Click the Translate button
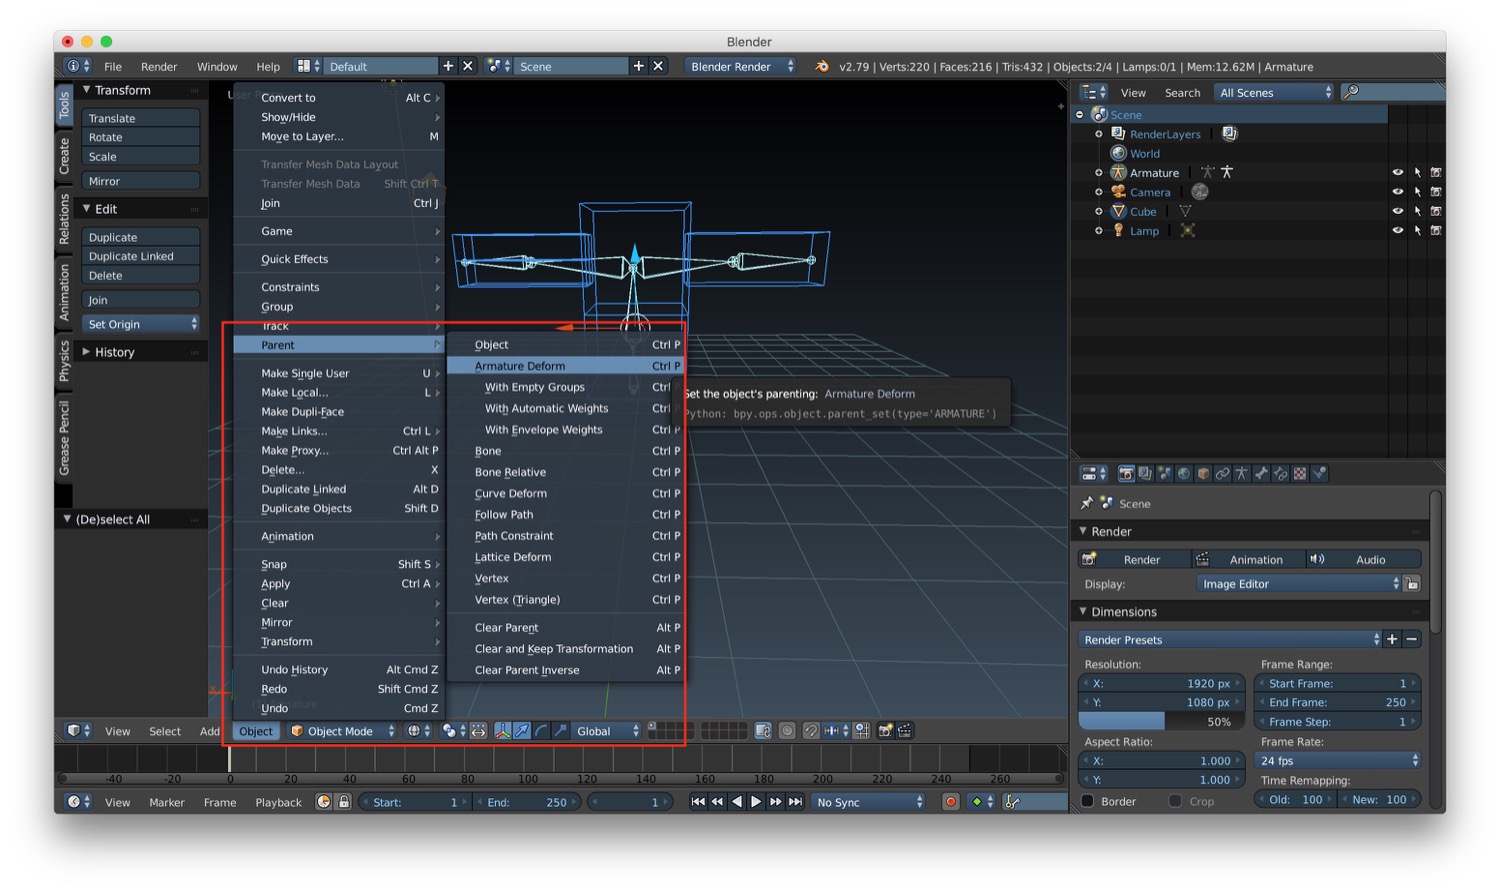The height and width of the screenshot is (891, 1500). click(140, 118)
